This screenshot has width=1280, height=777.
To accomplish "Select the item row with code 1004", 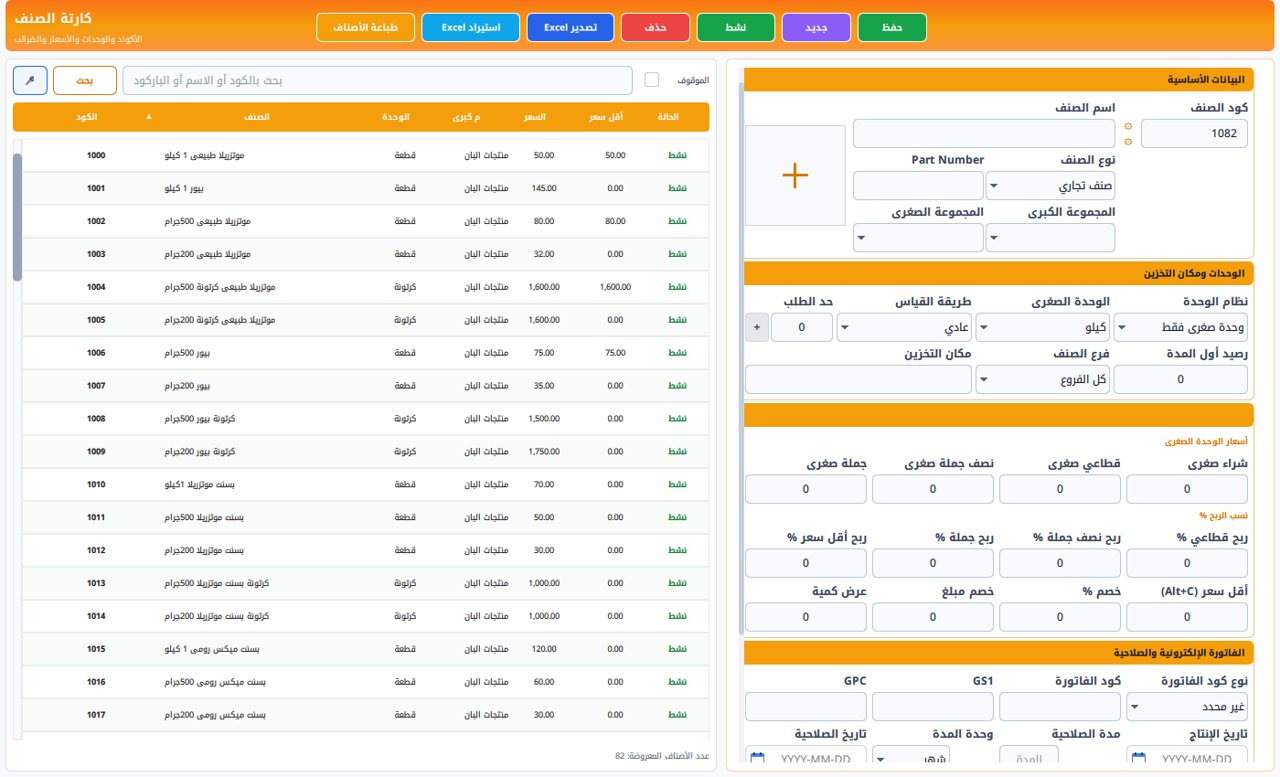I will pos(365,287).
